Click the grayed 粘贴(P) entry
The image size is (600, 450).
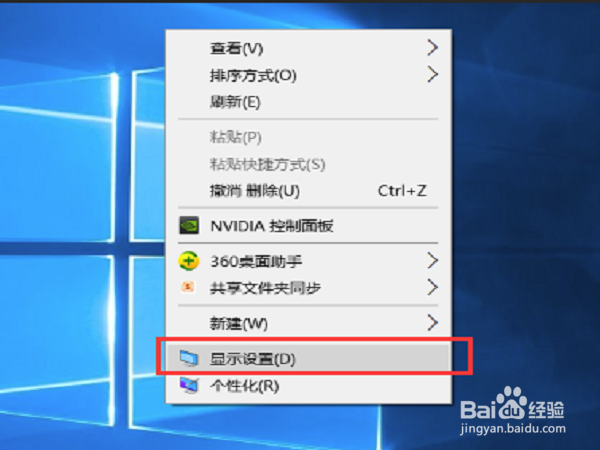click(x=308, y=137)
